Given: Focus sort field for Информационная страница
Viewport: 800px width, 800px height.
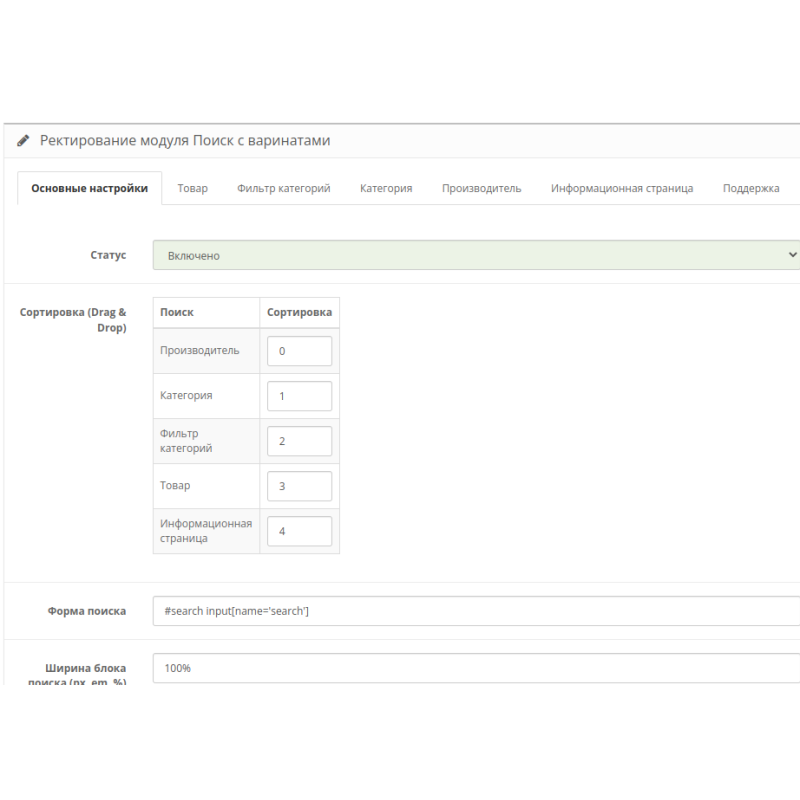Looking at the screenshot, I should tap(299, 531).
